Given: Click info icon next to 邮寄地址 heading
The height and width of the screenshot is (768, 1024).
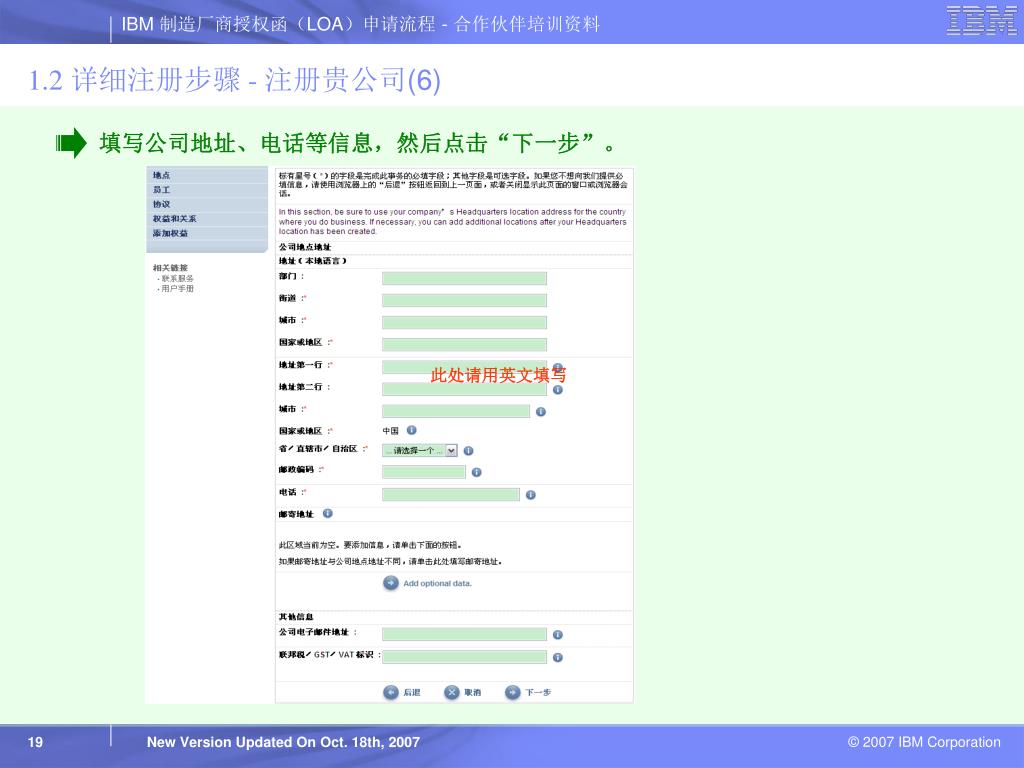Looking at the screenshot, I should click(x=328, y=513).
